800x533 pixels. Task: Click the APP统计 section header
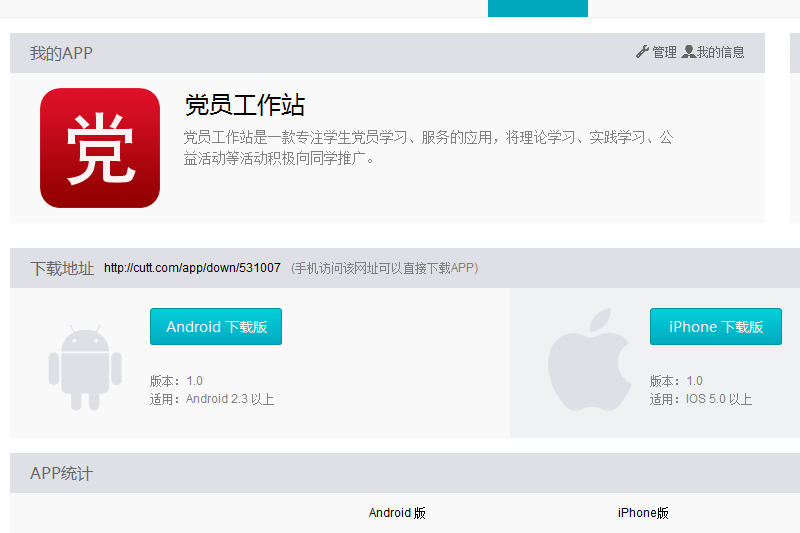pyautogui.click(x=61, y=473)
